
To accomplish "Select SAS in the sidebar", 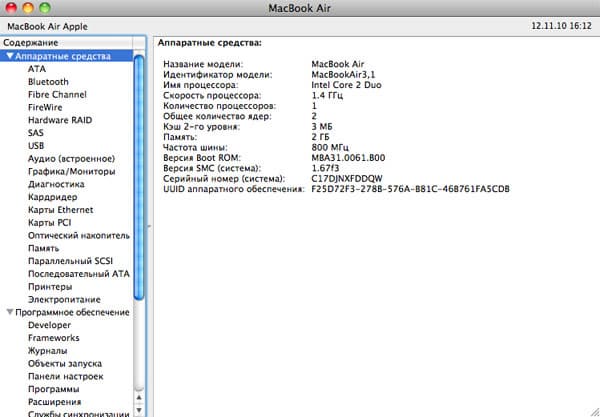I will click(x=36, y=133).
